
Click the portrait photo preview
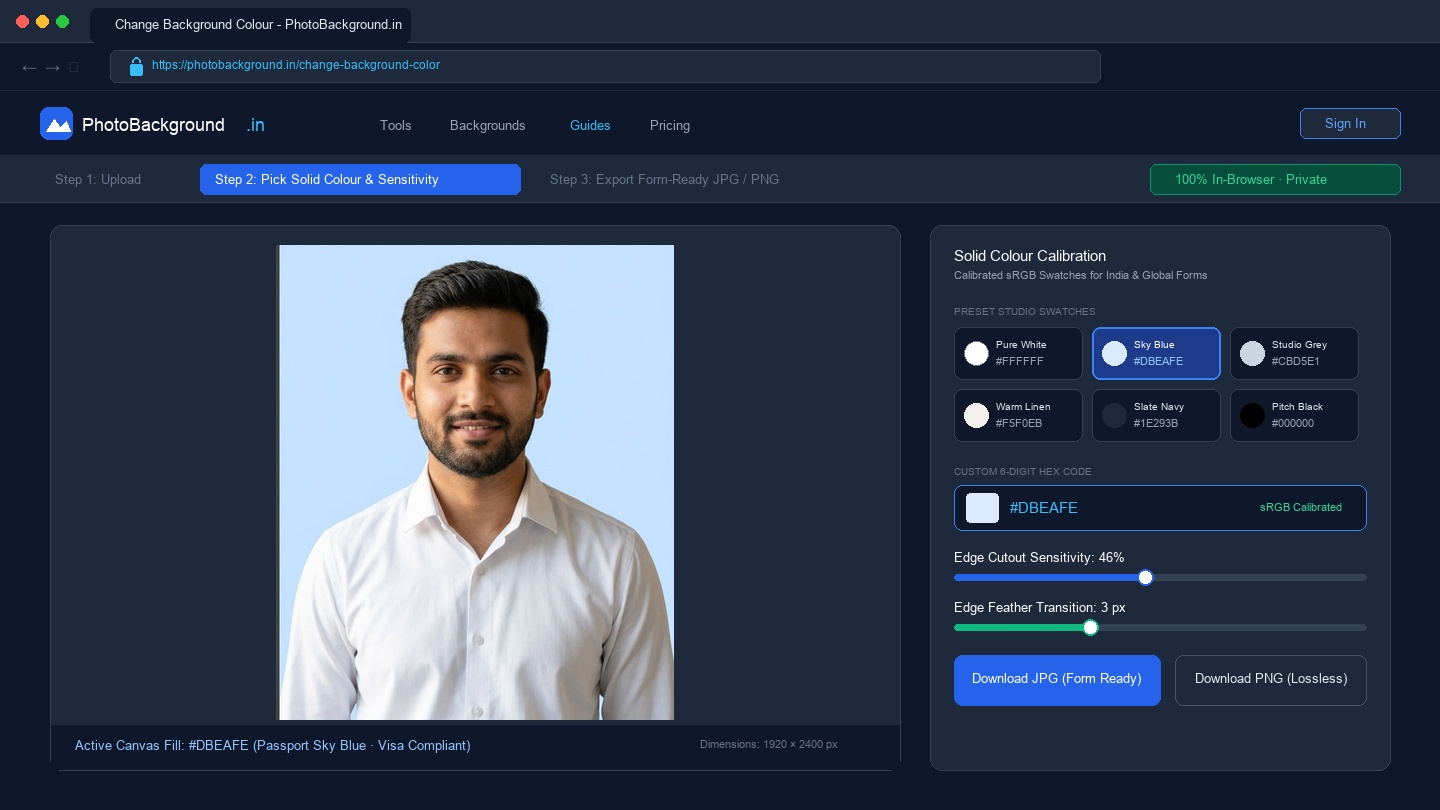click(475, 482)
